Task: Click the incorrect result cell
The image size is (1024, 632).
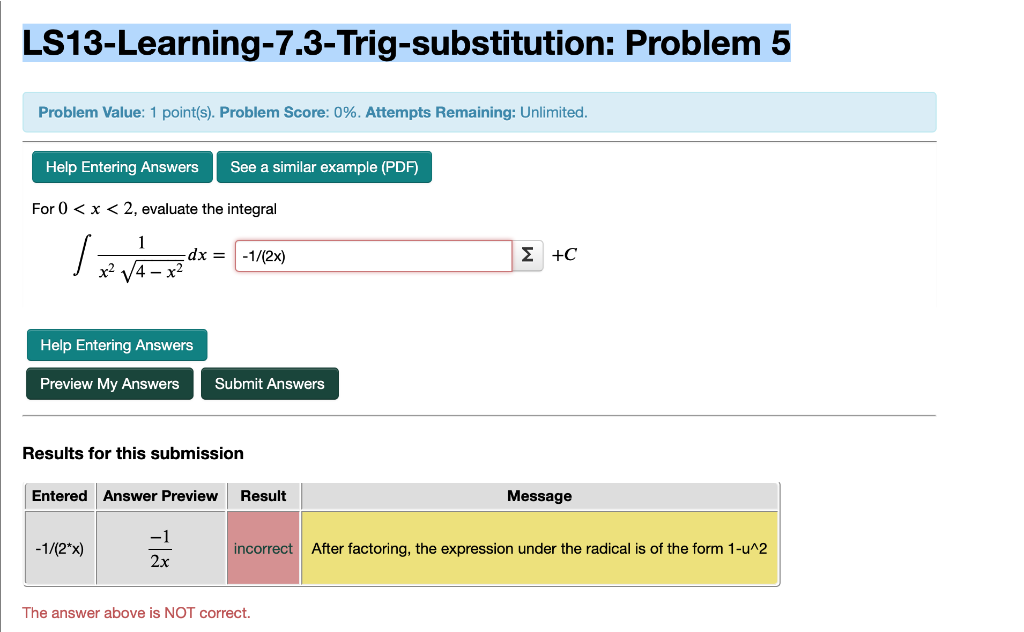Action: pyautogui.click(x=263, y=548)
